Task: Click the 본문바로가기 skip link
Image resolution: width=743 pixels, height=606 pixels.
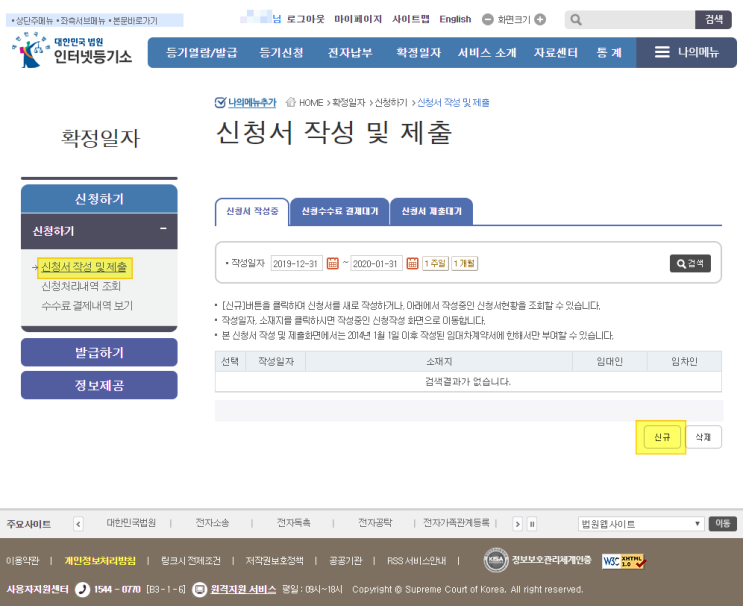Action: click(x=135, y=21)
